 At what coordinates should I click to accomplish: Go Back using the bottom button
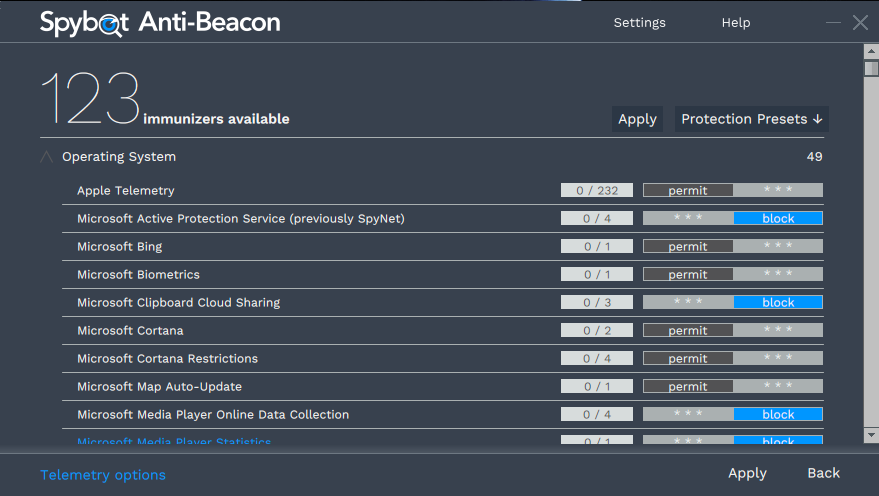tap(823, 473)
